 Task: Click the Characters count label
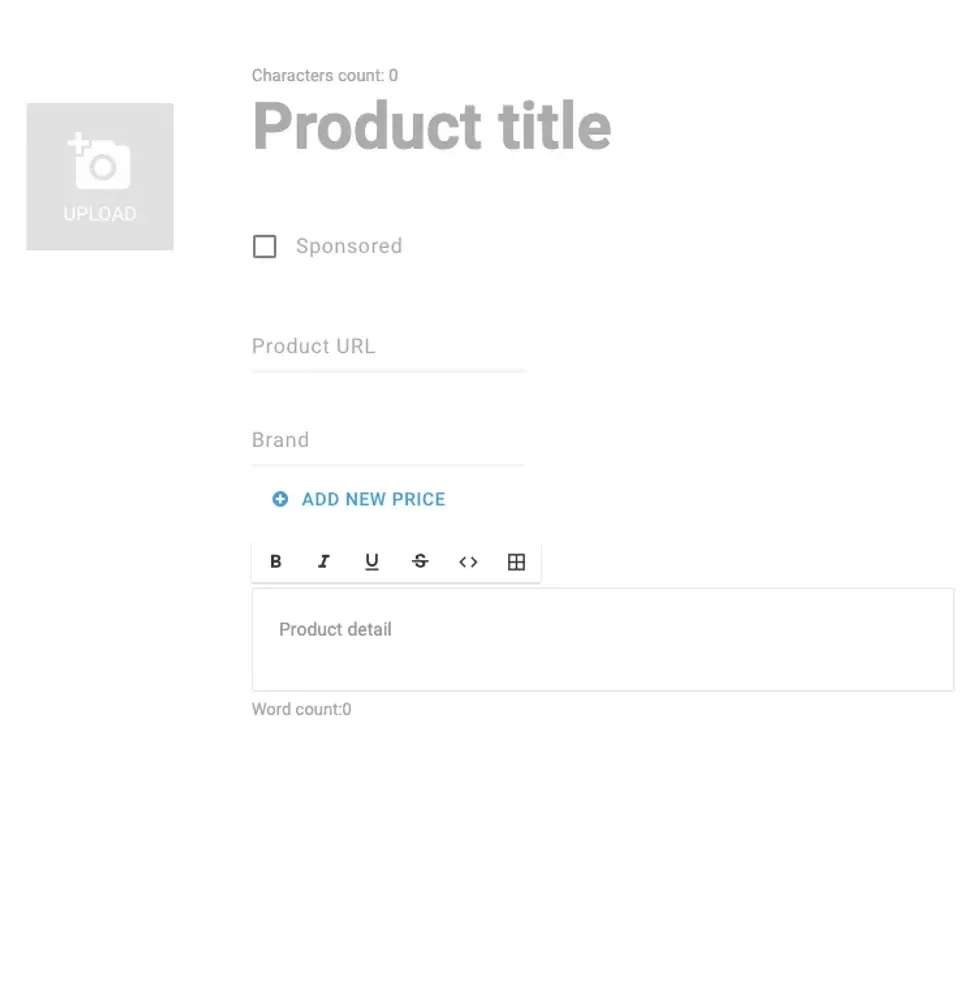pyautogui.click(x=324, y=75)
